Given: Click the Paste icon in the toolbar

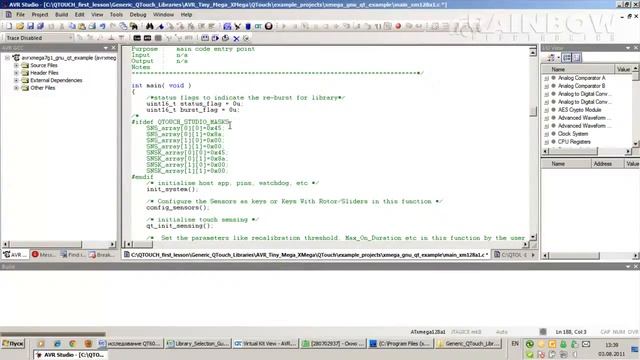Looking at the screenshot, I should click(82, 26).
